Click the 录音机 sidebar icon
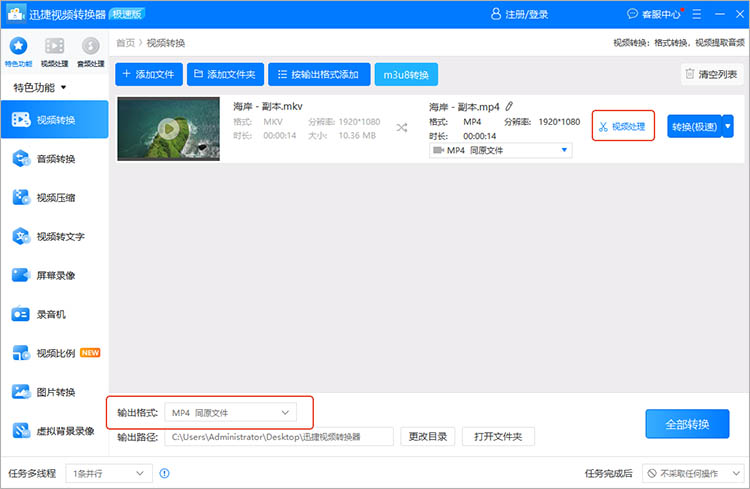750x489 pixels. pyautogui.click(x=21, y=314)
